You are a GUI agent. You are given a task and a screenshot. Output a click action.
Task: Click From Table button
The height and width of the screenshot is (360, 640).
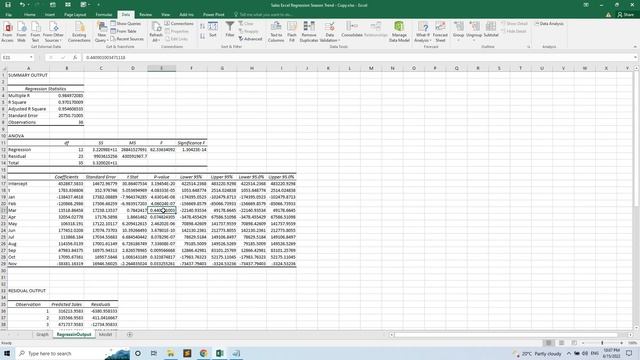[x=124, y=31]
